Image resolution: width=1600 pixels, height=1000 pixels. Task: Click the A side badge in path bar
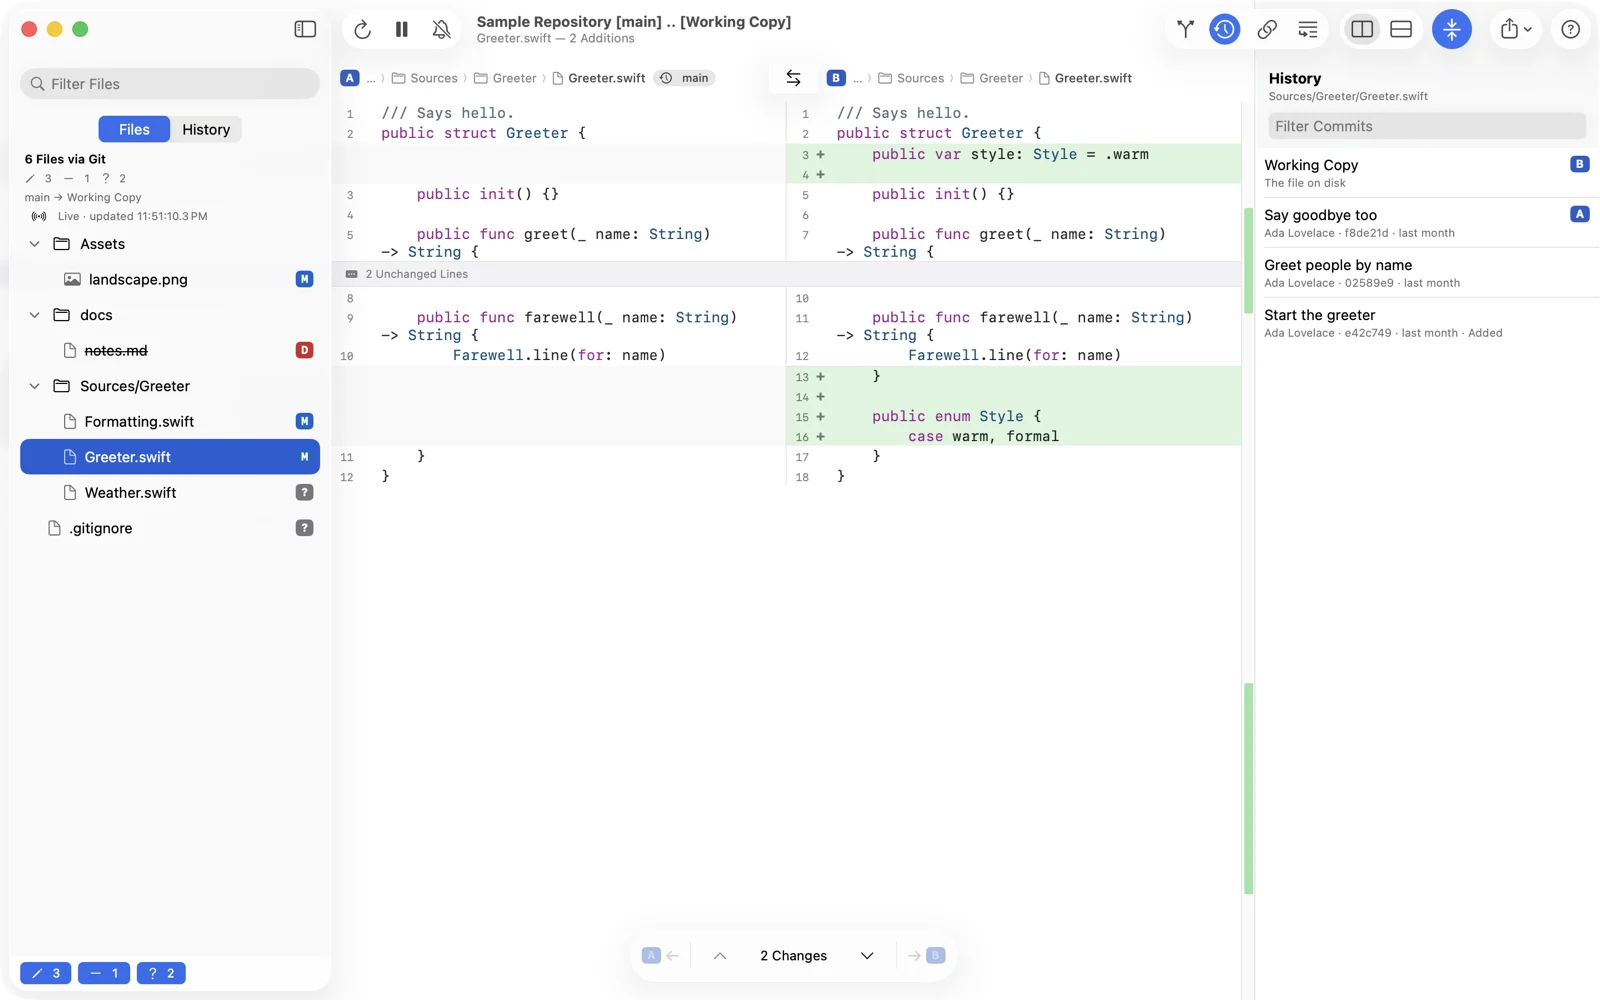click(350, 78)
